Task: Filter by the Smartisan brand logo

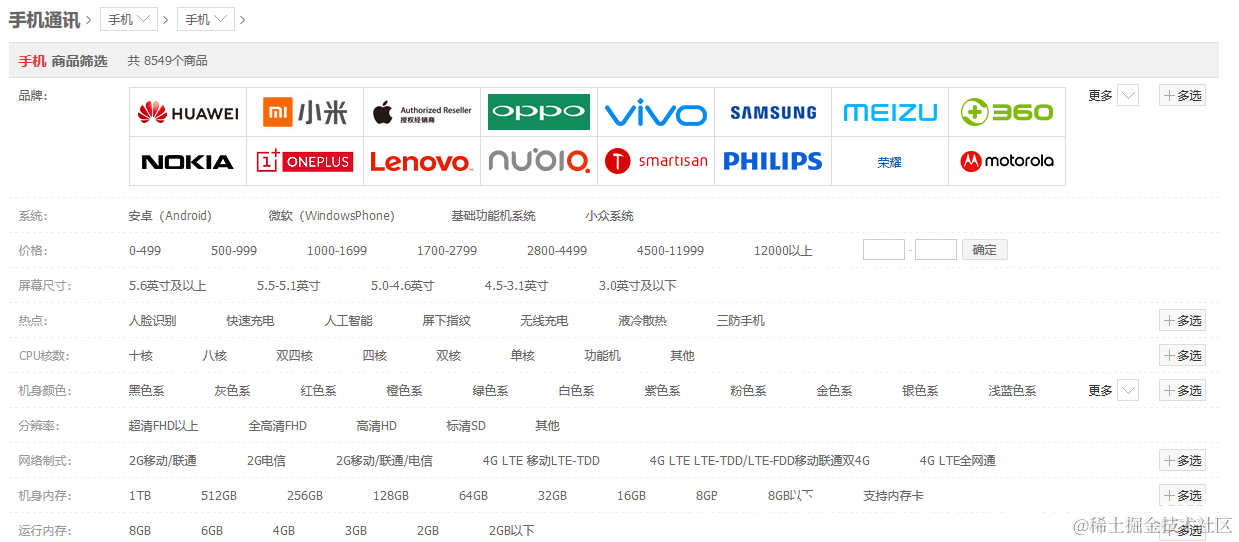Action: (656, 161)
